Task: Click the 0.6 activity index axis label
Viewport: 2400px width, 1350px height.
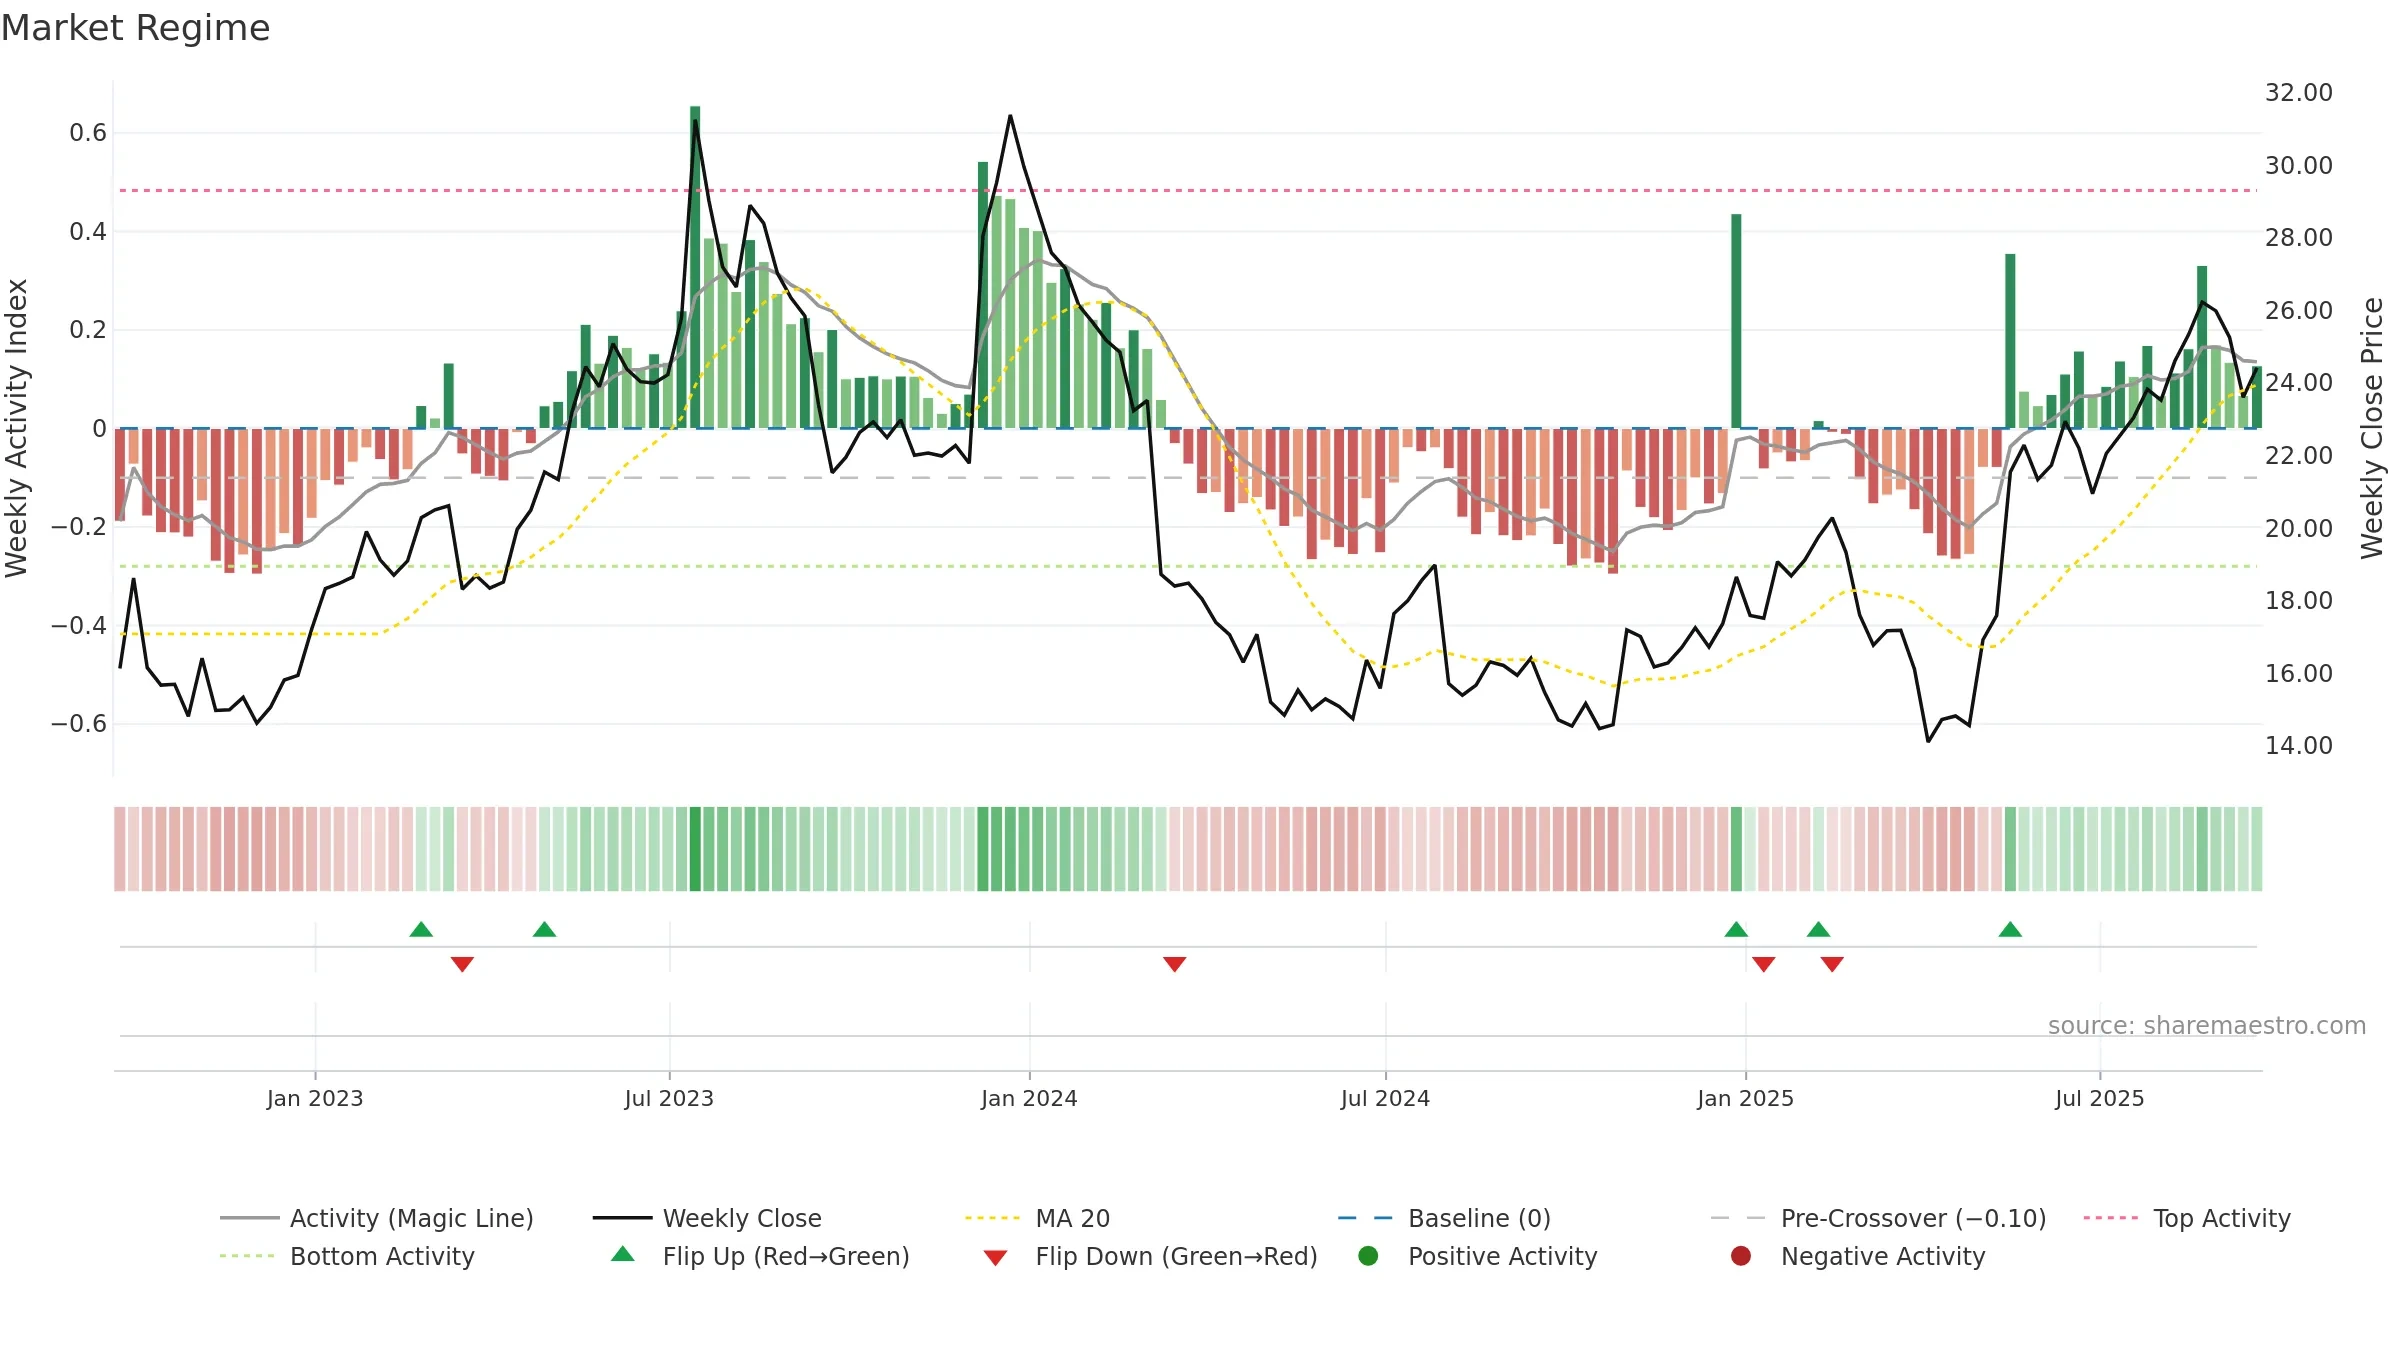Action: [x=88, y=133]
